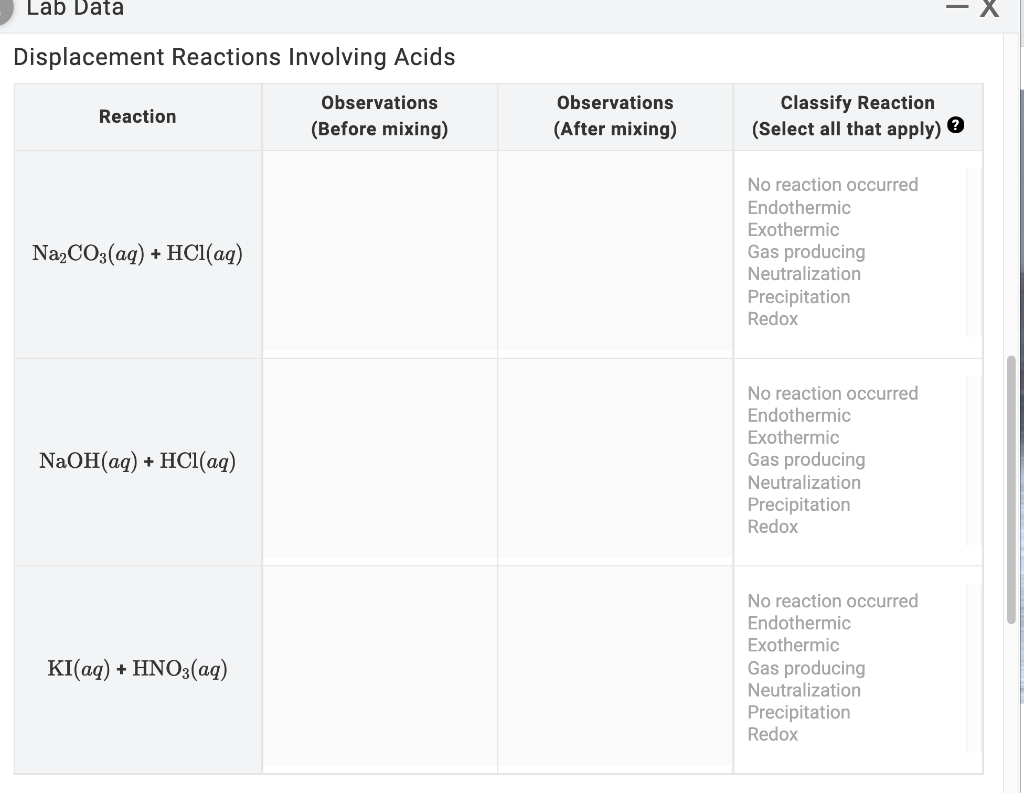Select 'Gas producing' for the KI + HNO3 reaction
This screenshot has height=793, width=1024.
tap(806, 668)
